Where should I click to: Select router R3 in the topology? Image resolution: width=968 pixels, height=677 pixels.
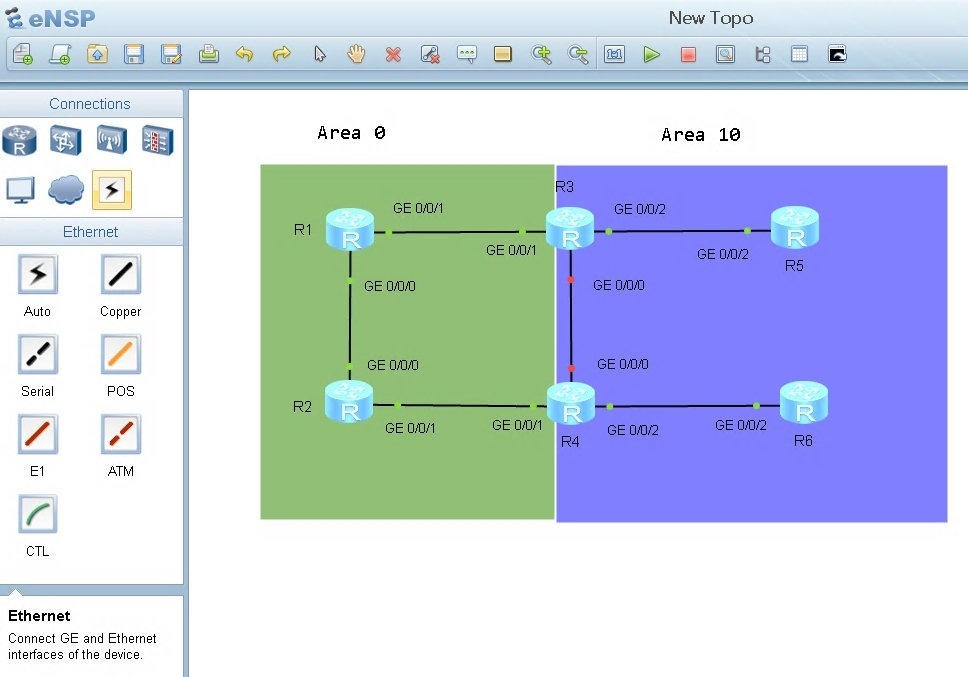[x=570, y=228]
